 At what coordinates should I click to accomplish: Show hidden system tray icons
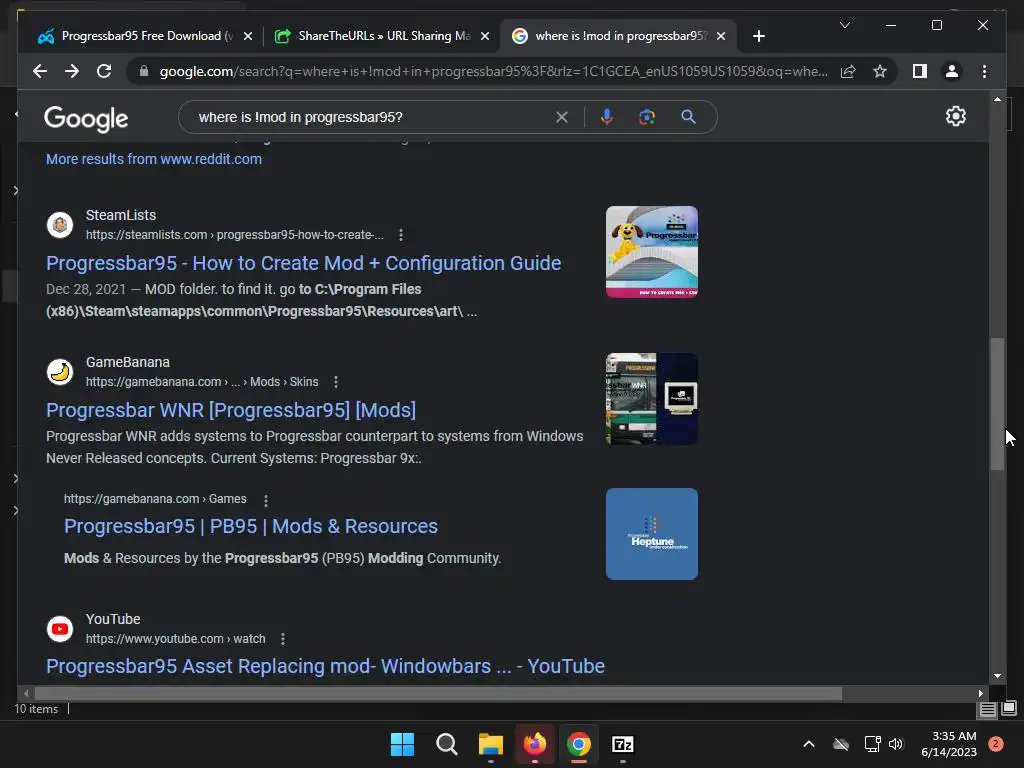click(808, 744)
